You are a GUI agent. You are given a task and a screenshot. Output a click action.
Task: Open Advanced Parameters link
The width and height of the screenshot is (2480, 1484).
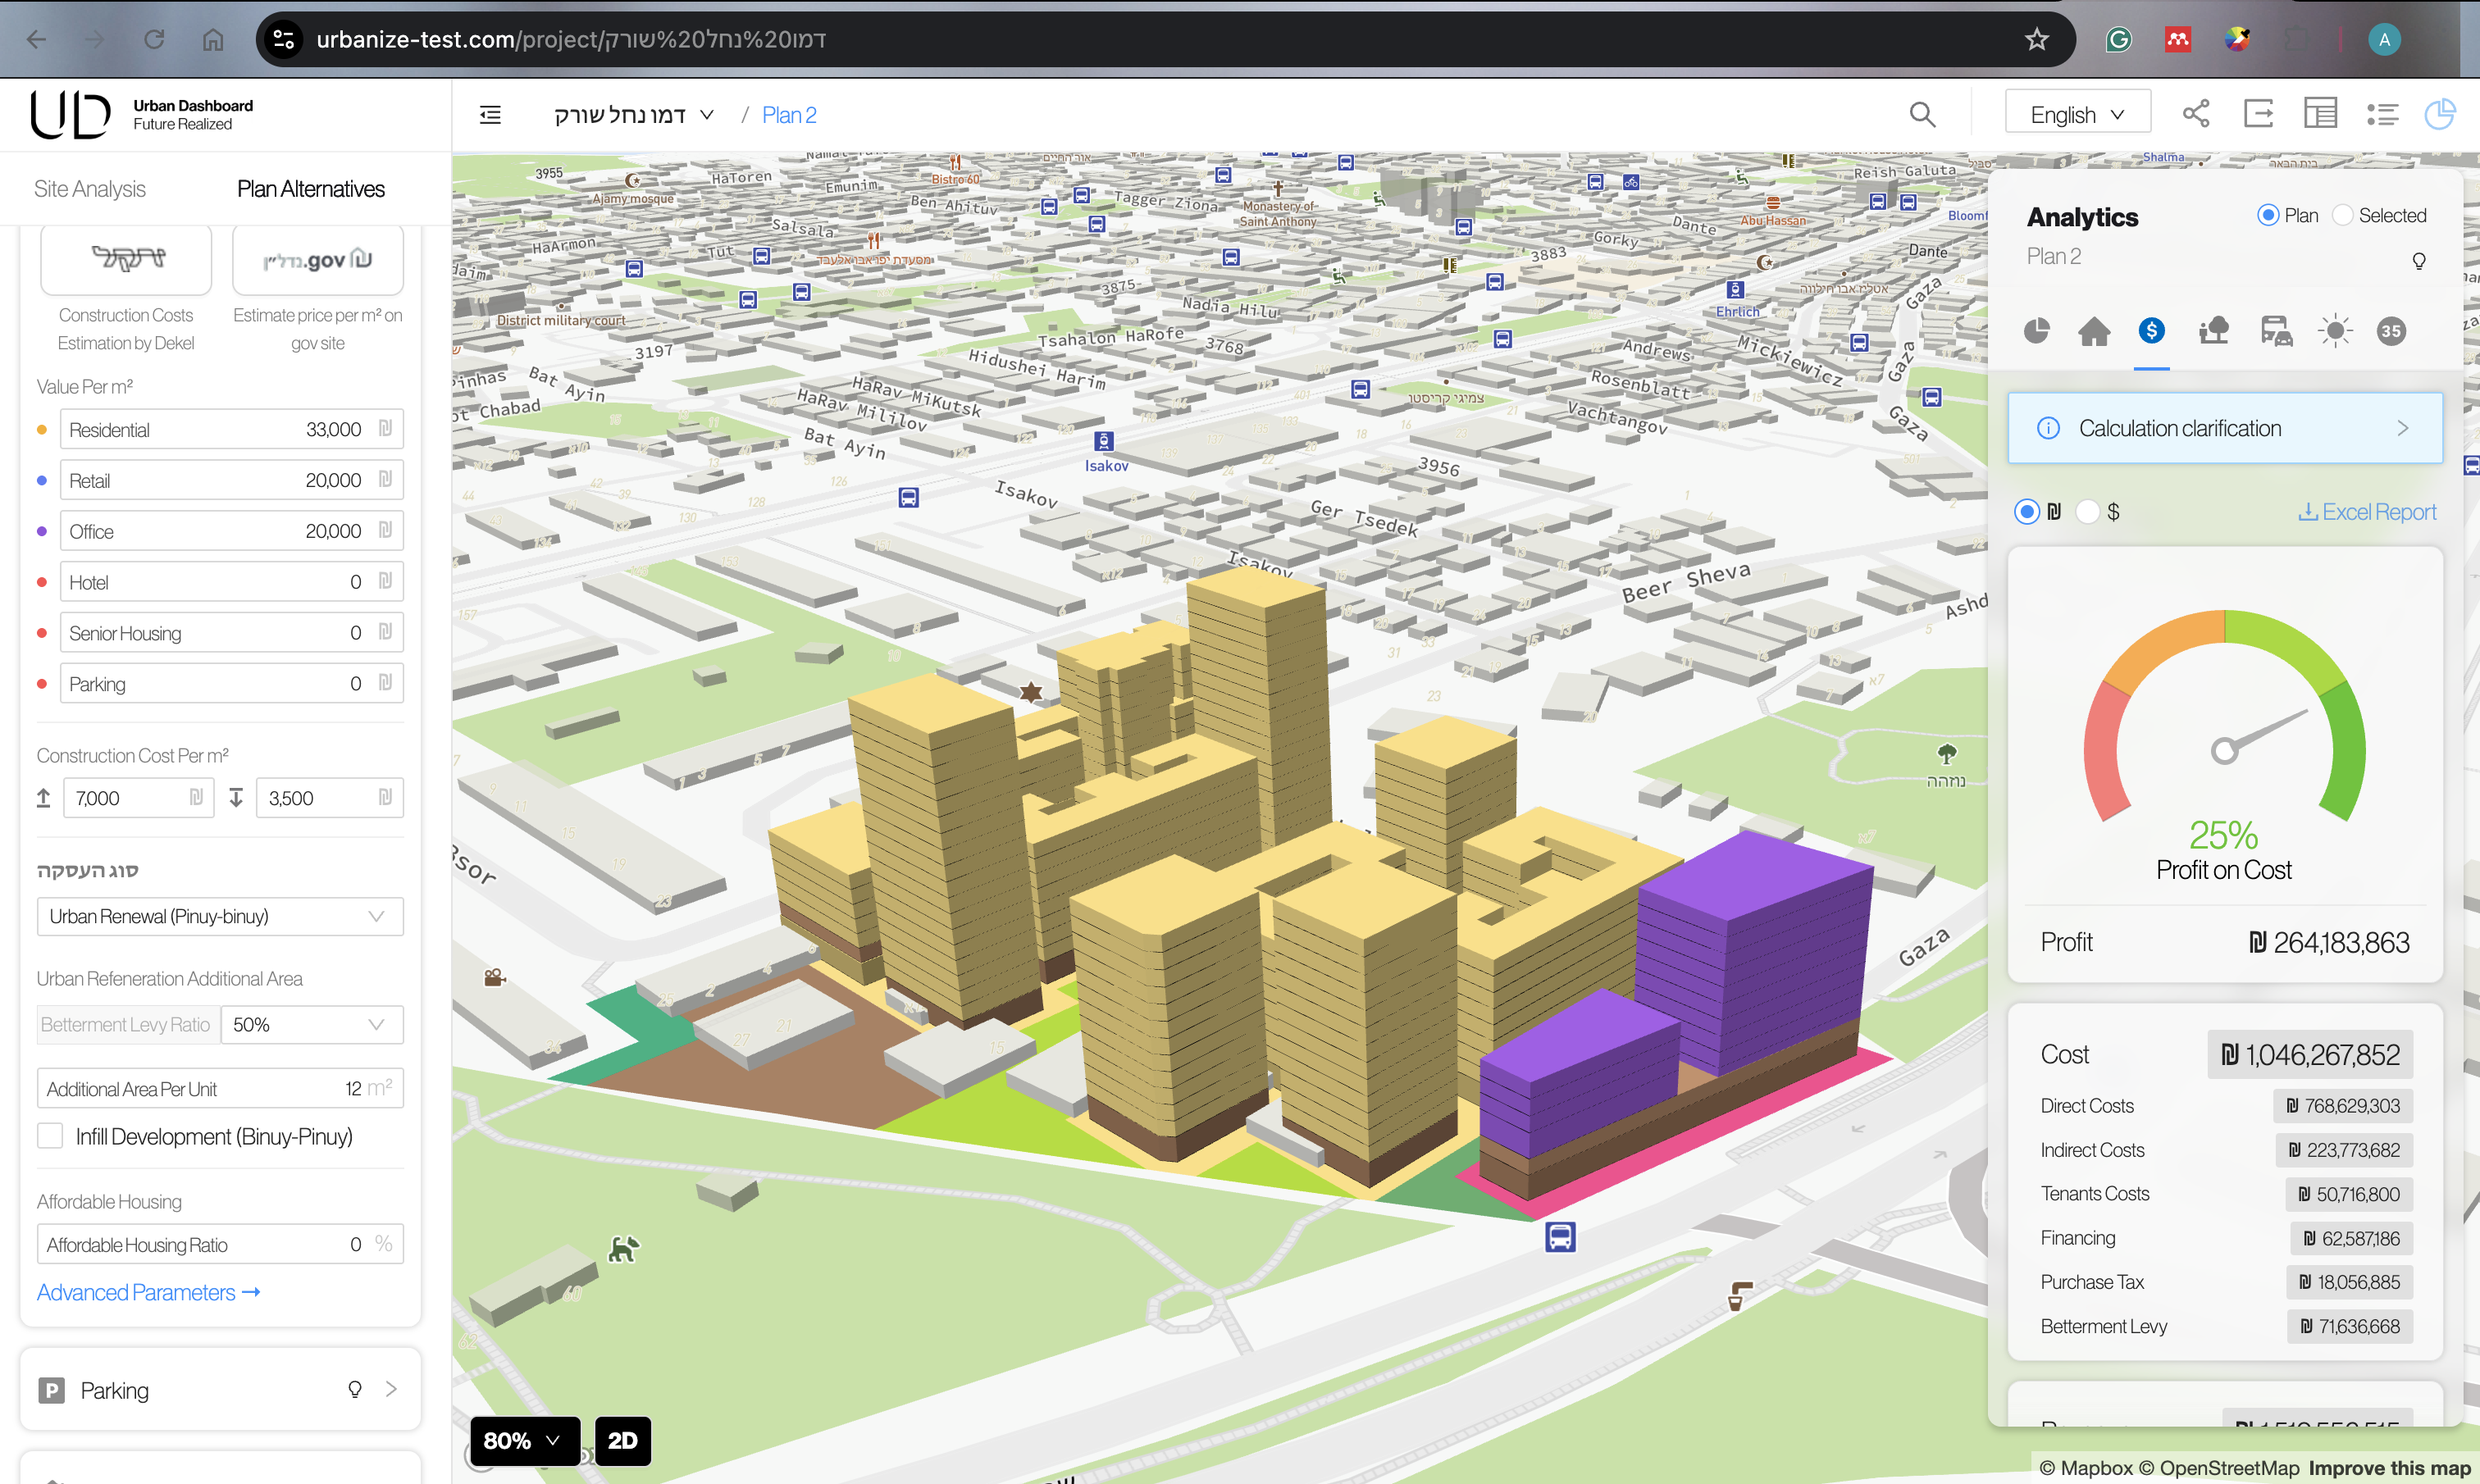coord(148,1292)
